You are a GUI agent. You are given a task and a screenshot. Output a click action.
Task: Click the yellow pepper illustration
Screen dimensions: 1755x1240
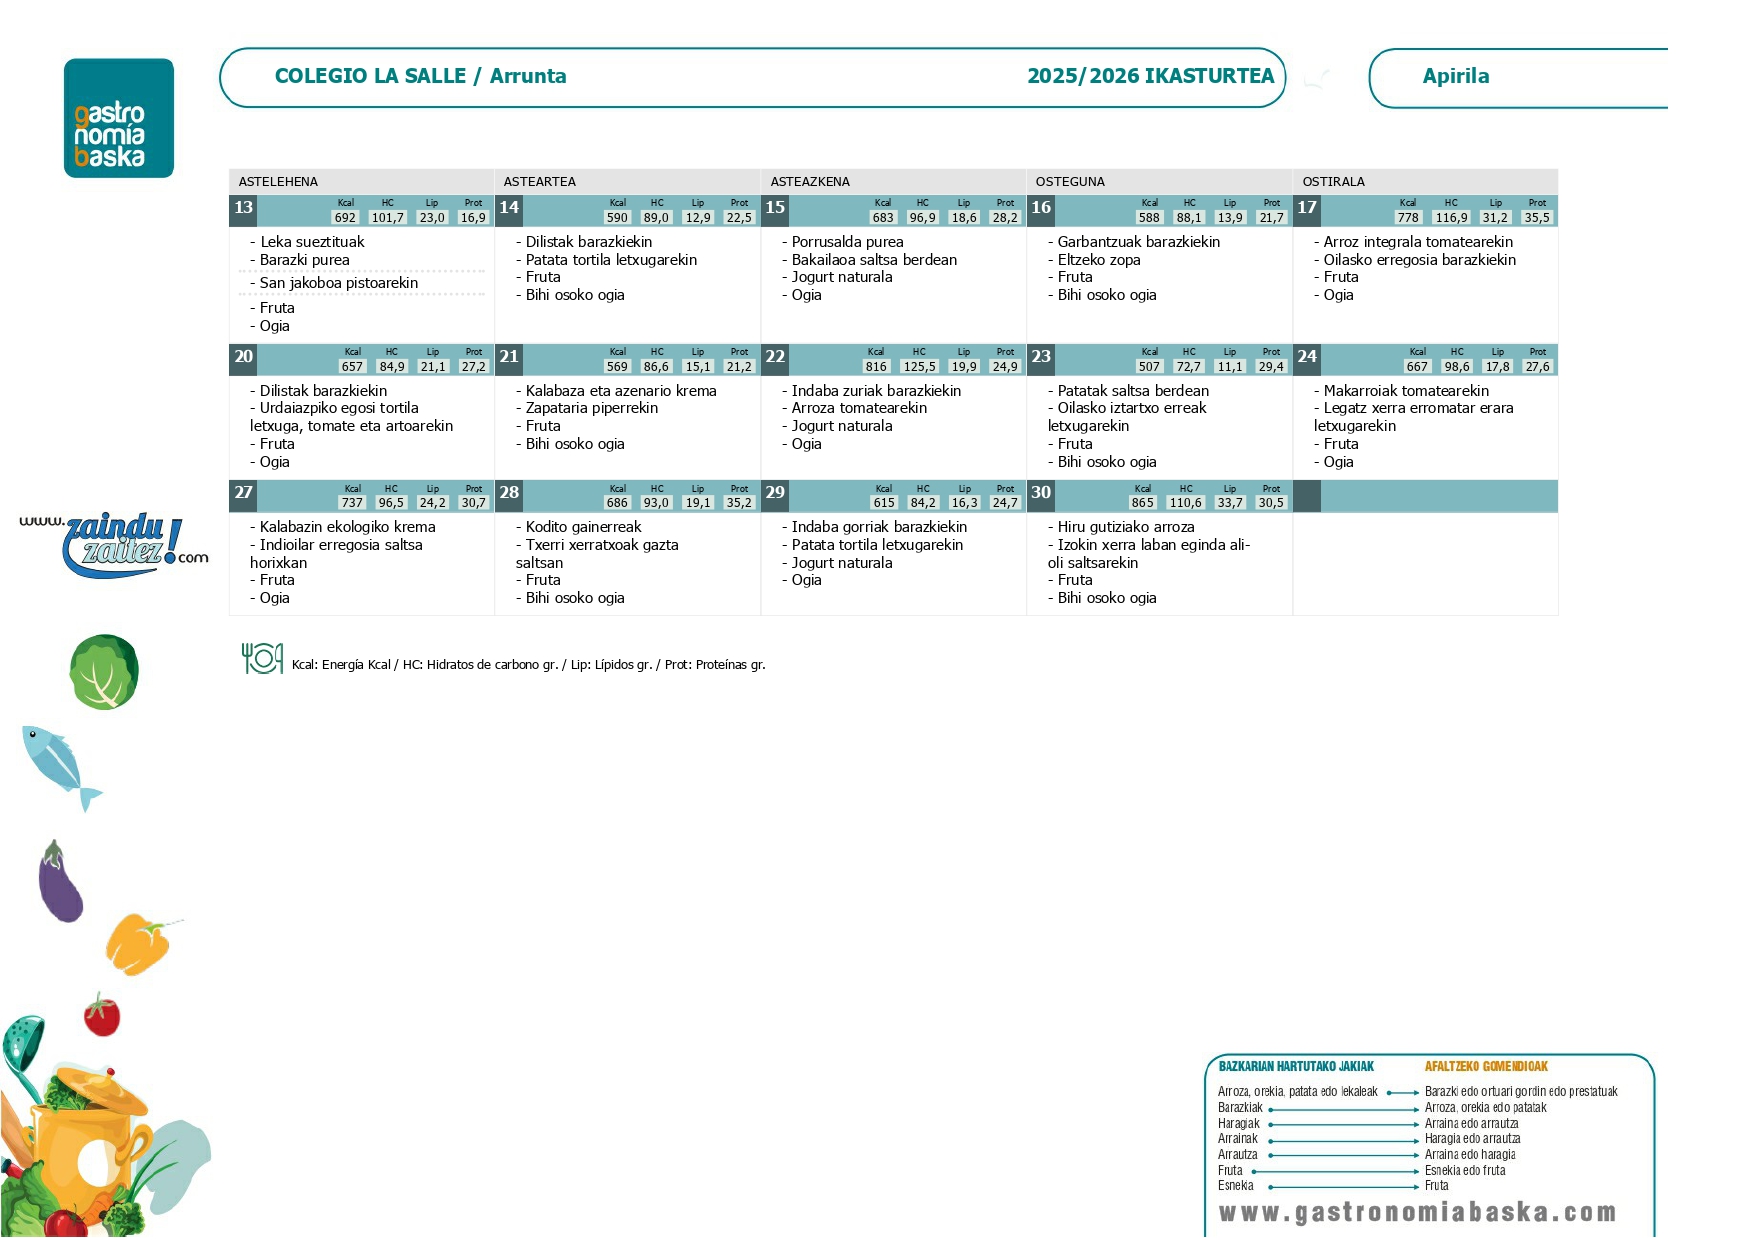pos(139,943)
